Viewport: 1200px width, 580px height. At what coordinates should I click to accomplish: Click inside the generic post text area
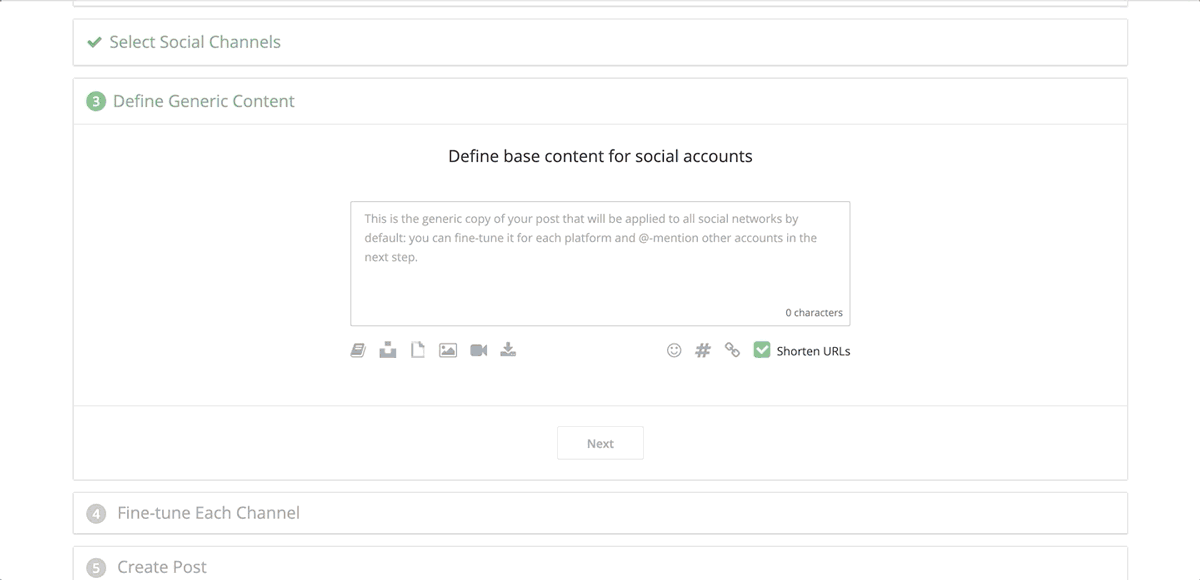coord(600,263)
